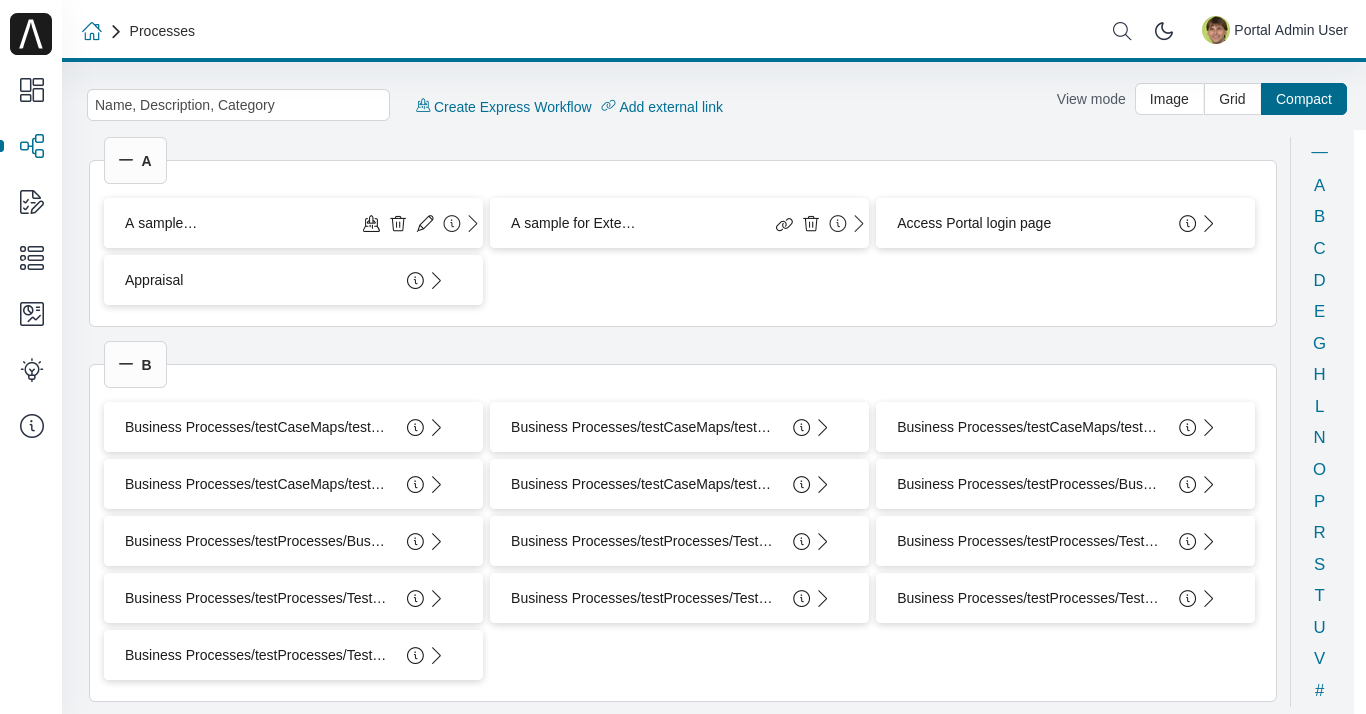Screen dimensions: 1366x714
Task: Edit the A sample process
Action: tap(425, 223)
